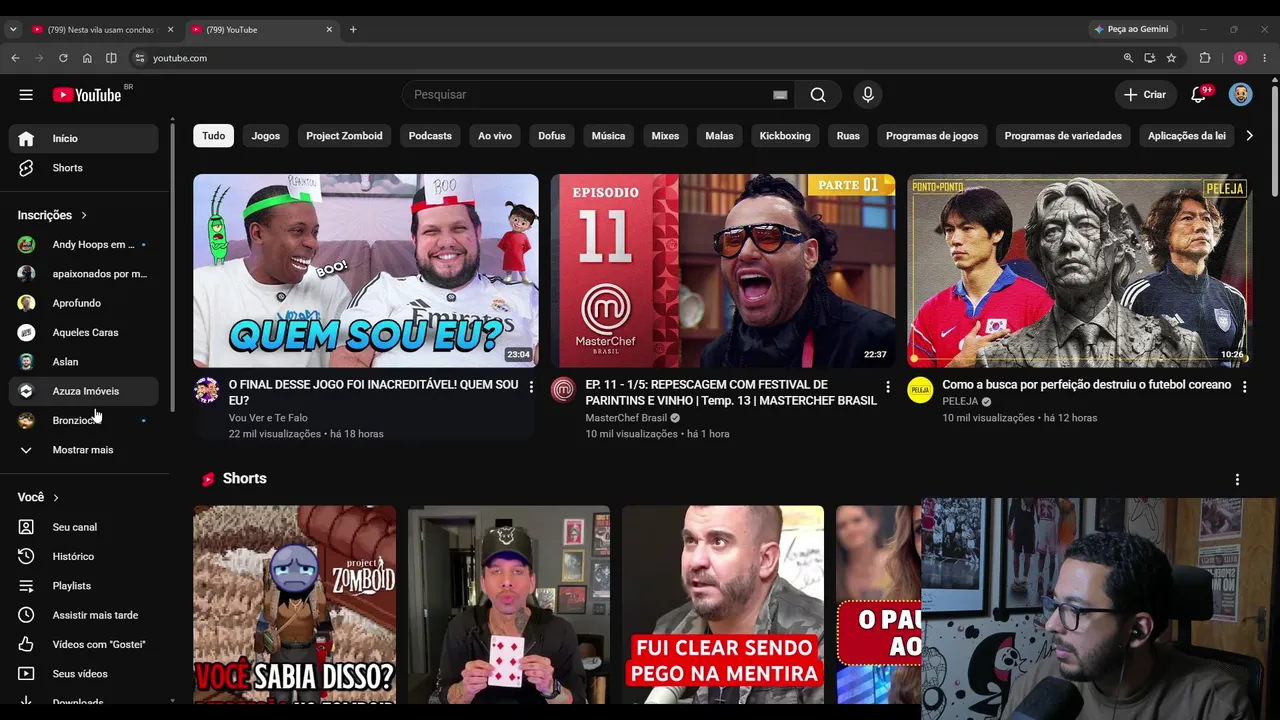The height and width of the screenshot is (720, 1280).
Task: Close the (799) YouTube browser tab
Action: [x=329, y=30]
